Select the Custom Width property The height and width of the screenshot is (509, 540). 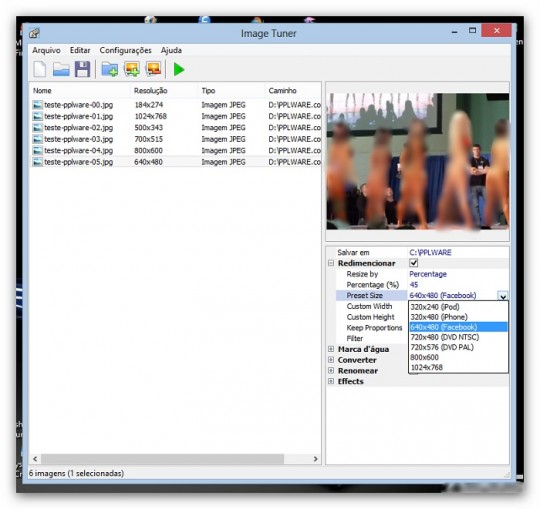369,306
